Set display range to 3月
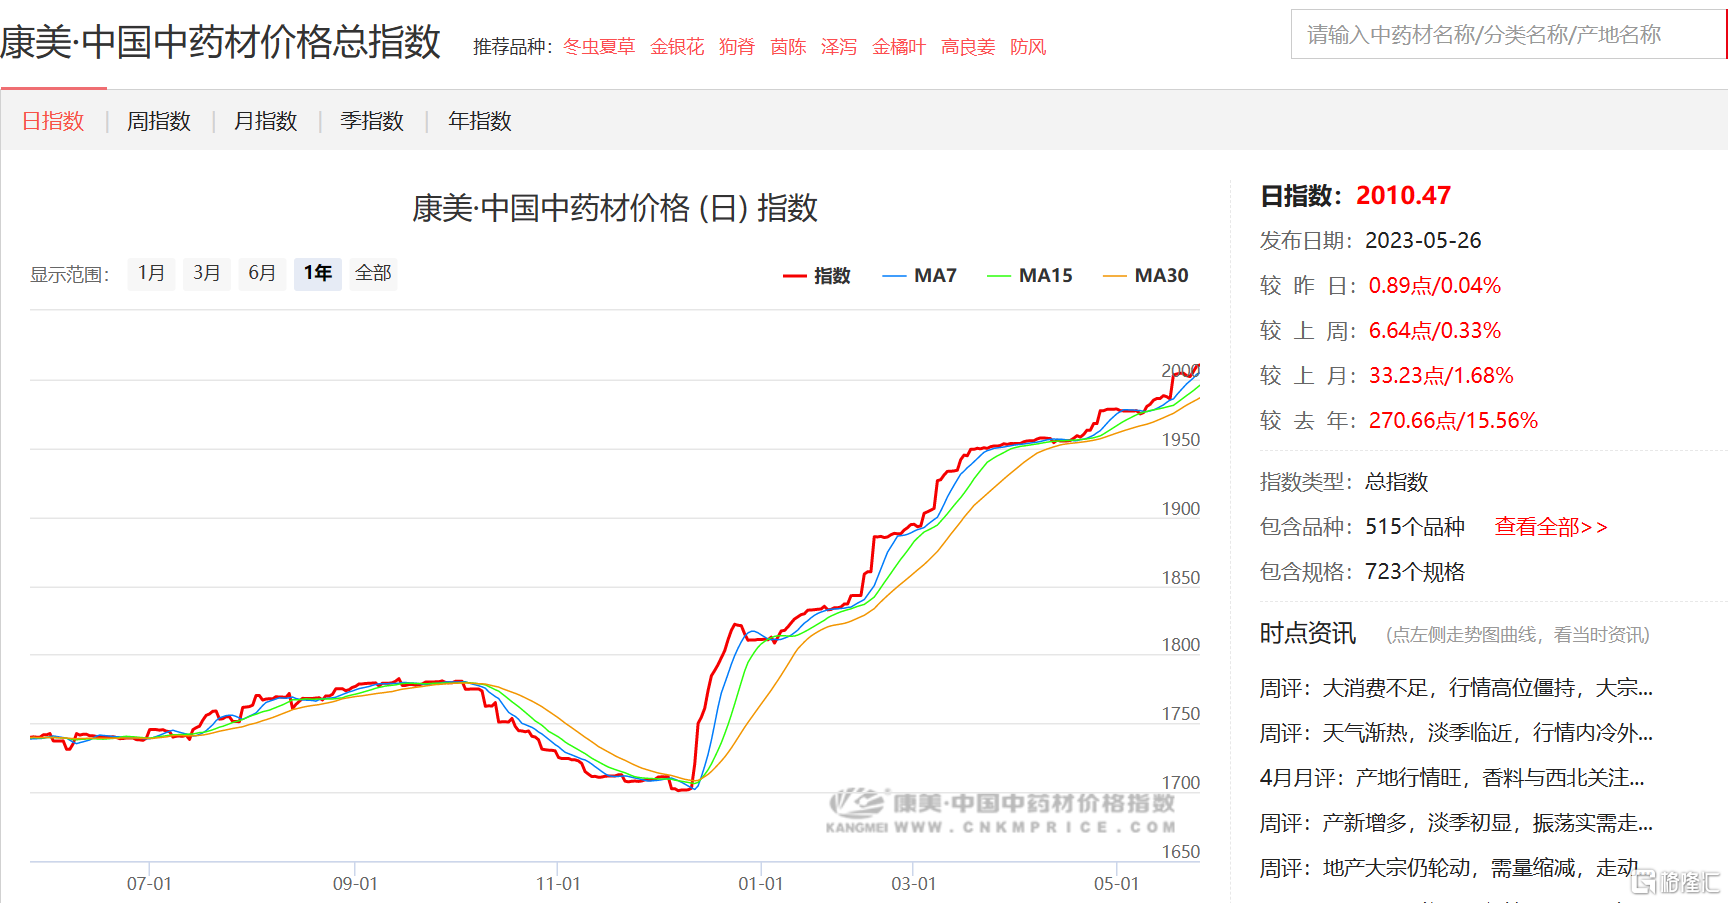Screen dimensions: 1728x903 click(x=207, y=273)
